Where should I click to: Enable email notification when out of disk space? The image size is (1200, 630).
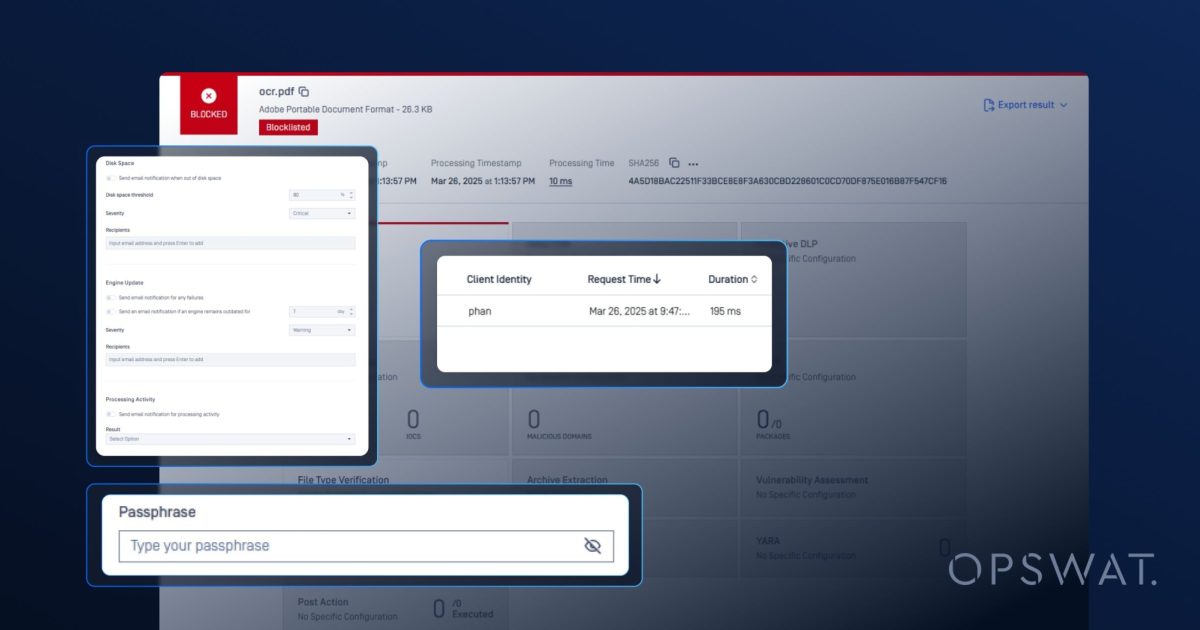point(109,177)
